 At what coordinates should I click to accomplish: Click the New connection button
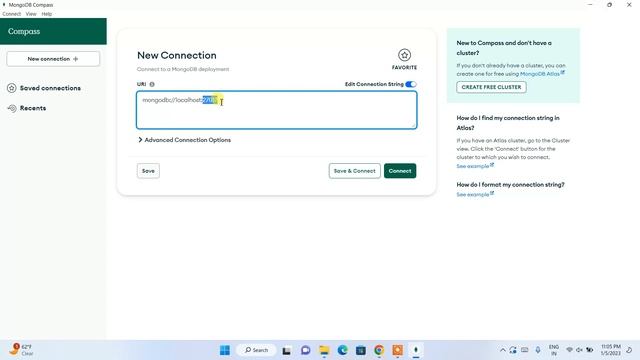pyautogui.click(x=53, y=59)
